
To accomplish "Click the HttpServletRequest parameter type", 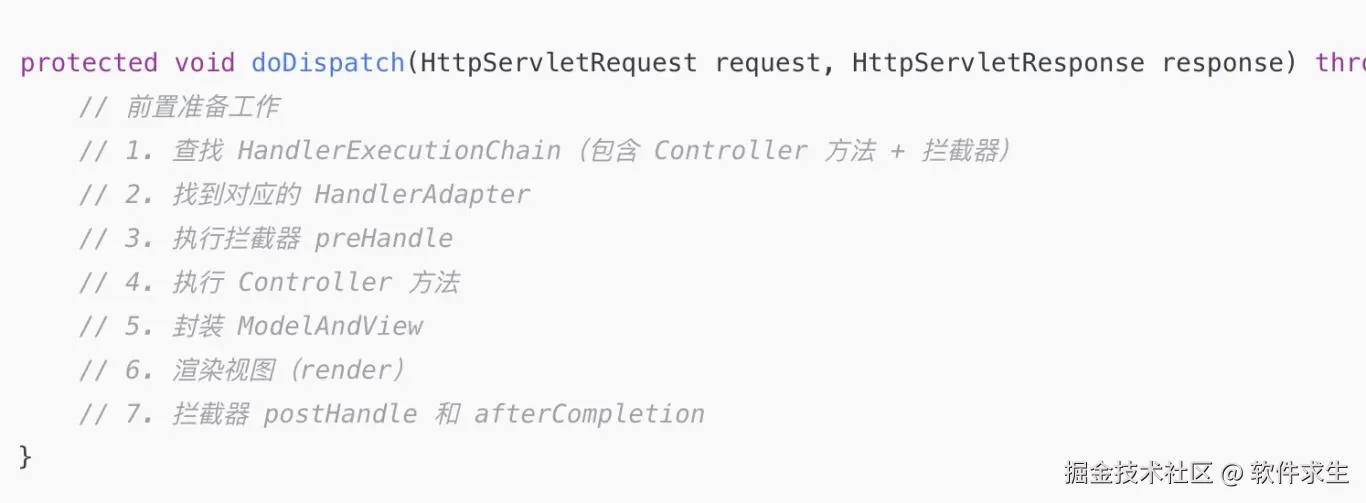I will 558,63.
